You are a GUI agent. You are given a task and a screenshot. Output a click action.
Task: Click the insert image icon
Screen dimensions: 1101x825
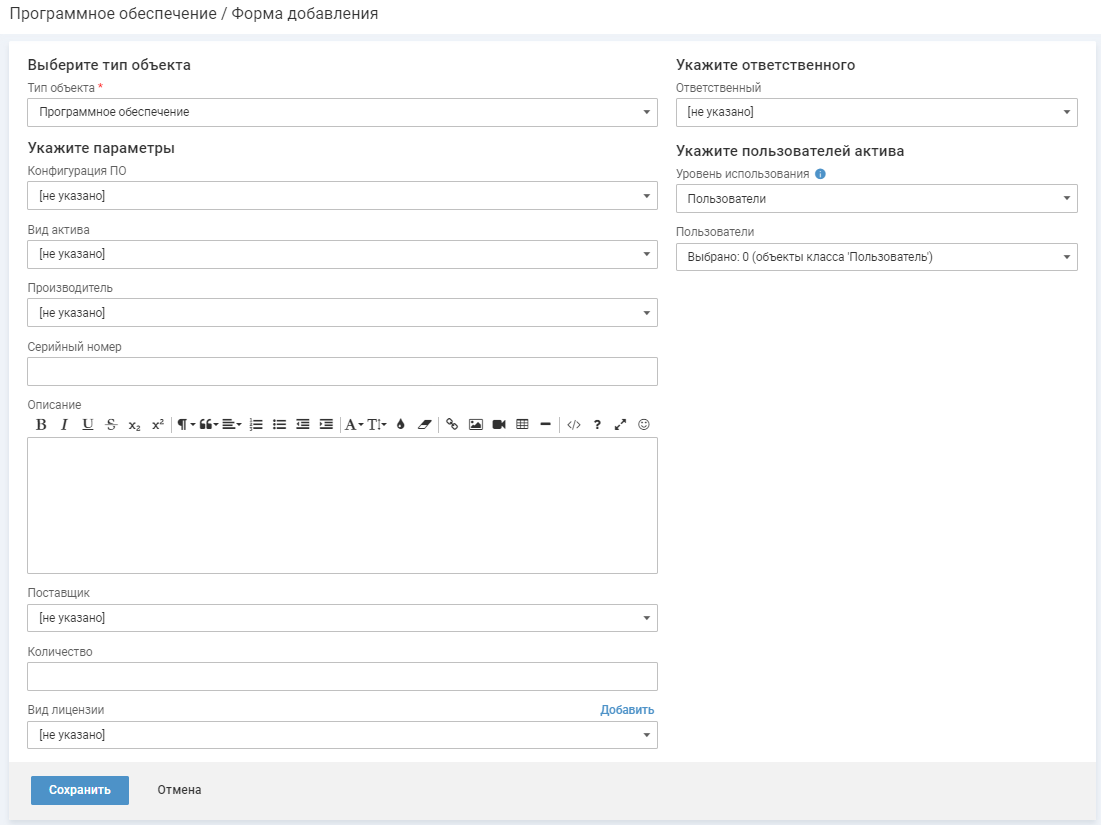(x=476, y=425)
